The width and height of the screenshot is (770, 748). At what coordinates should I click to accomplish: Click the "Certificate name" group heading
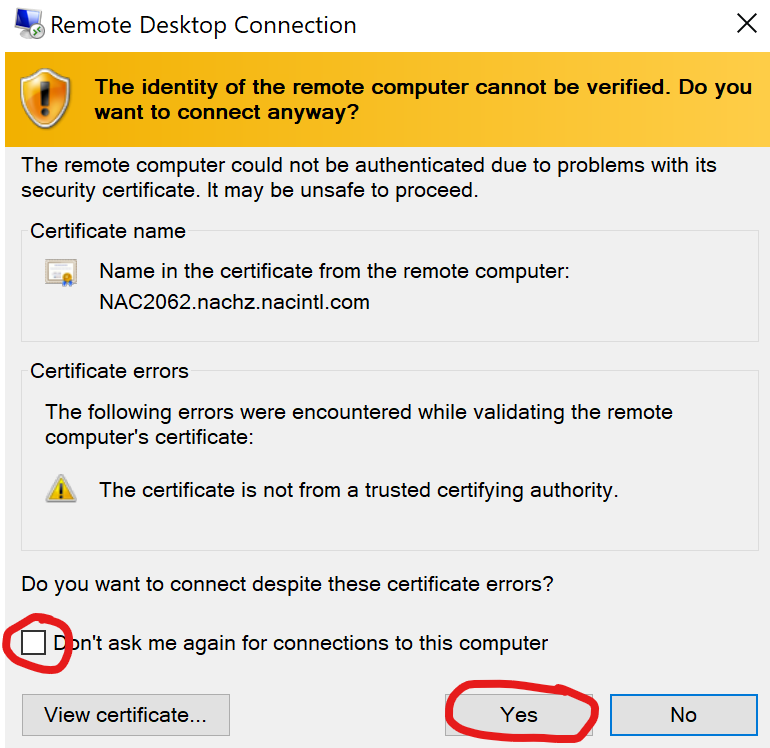click(x=108, y=231)
